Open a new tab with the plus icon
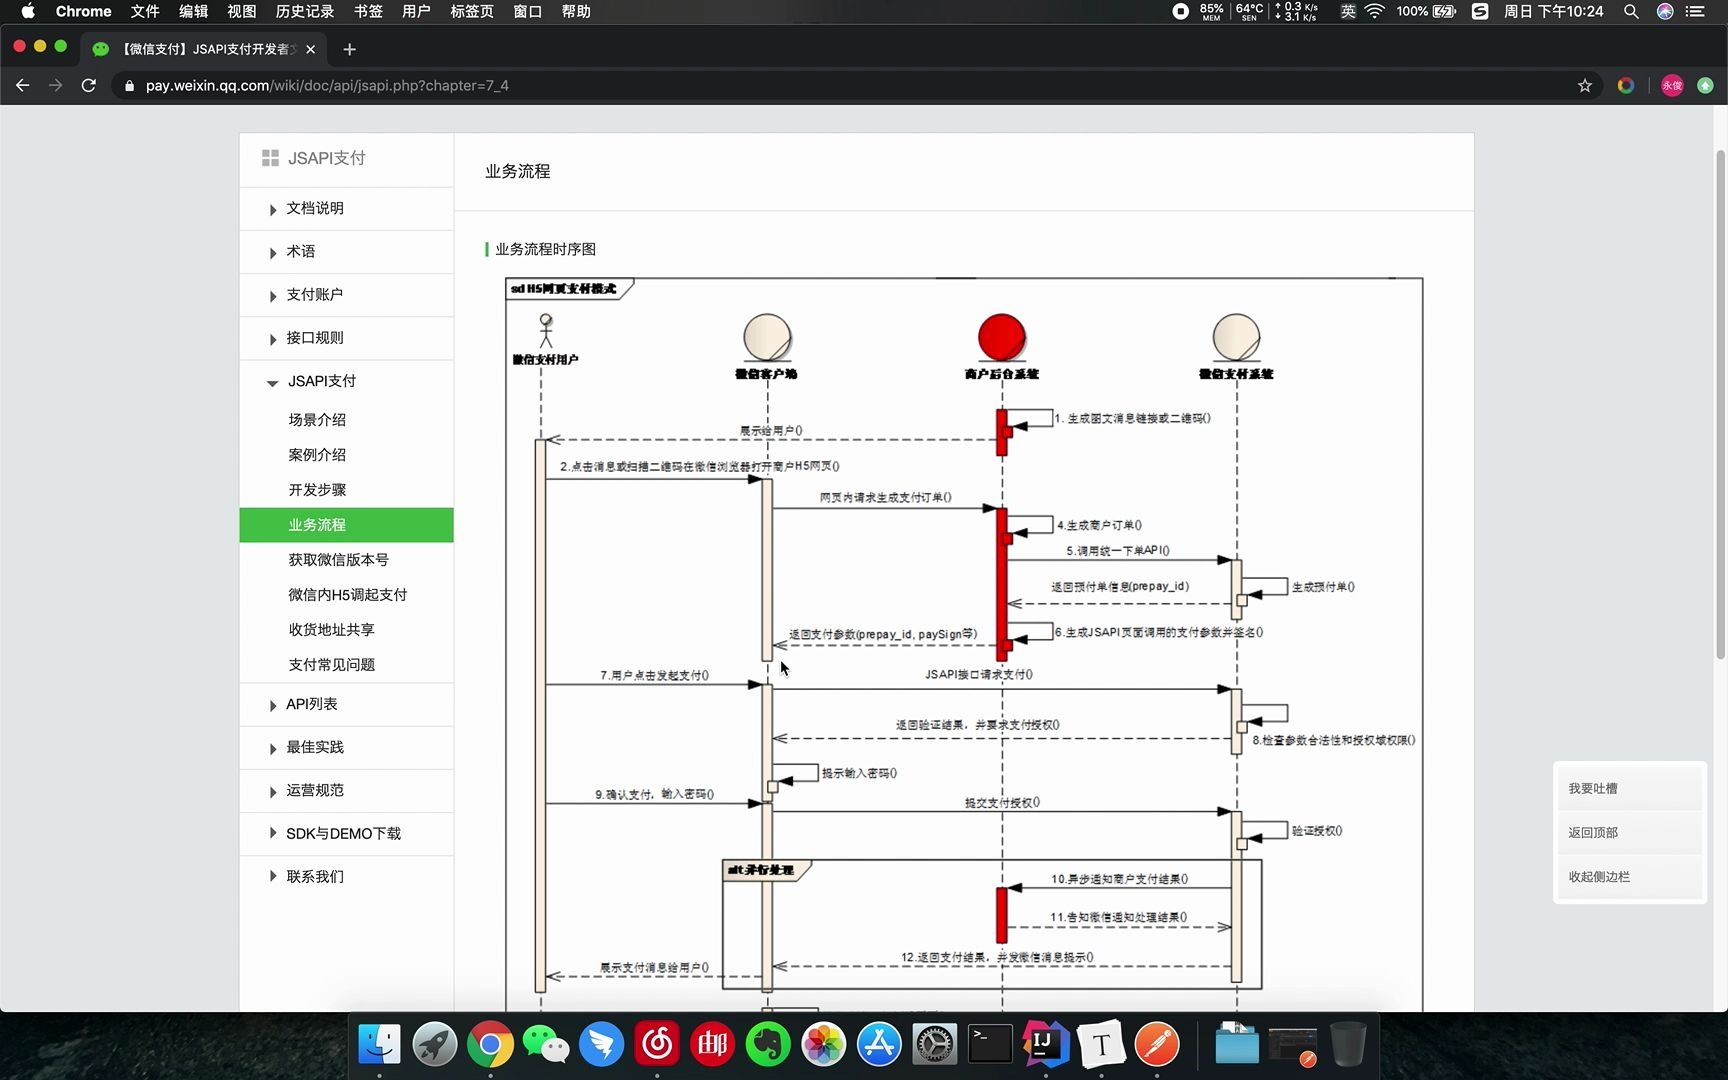The image size is (1728, 1080). point(349,49)
